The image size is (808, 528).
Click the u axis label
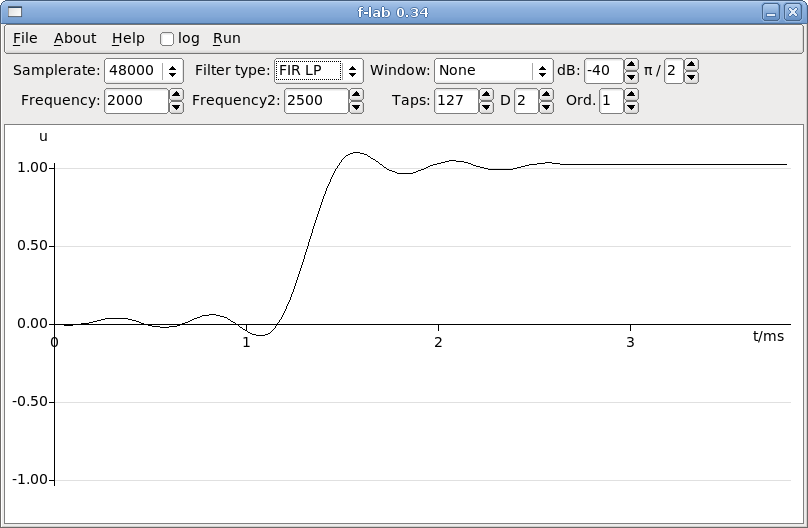point(43,137)
